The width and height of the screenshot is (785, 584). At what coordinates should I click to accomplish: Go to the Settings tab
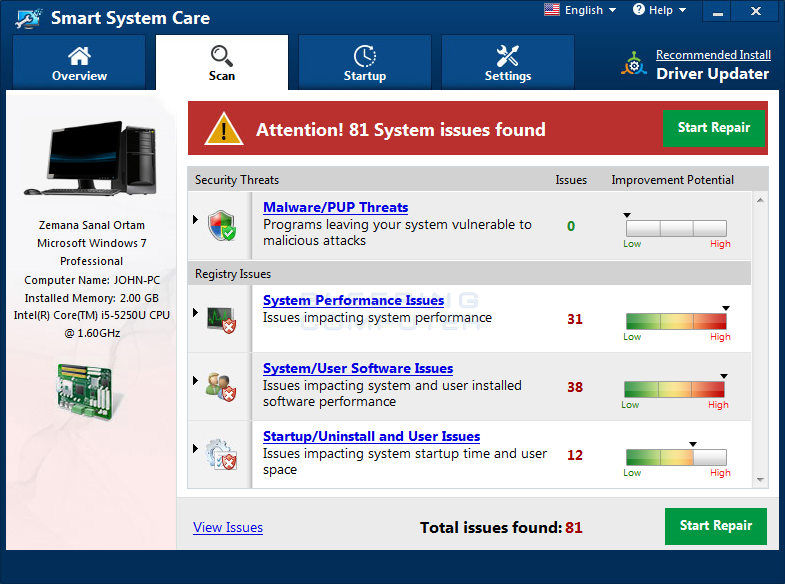[x=508, y=62]
